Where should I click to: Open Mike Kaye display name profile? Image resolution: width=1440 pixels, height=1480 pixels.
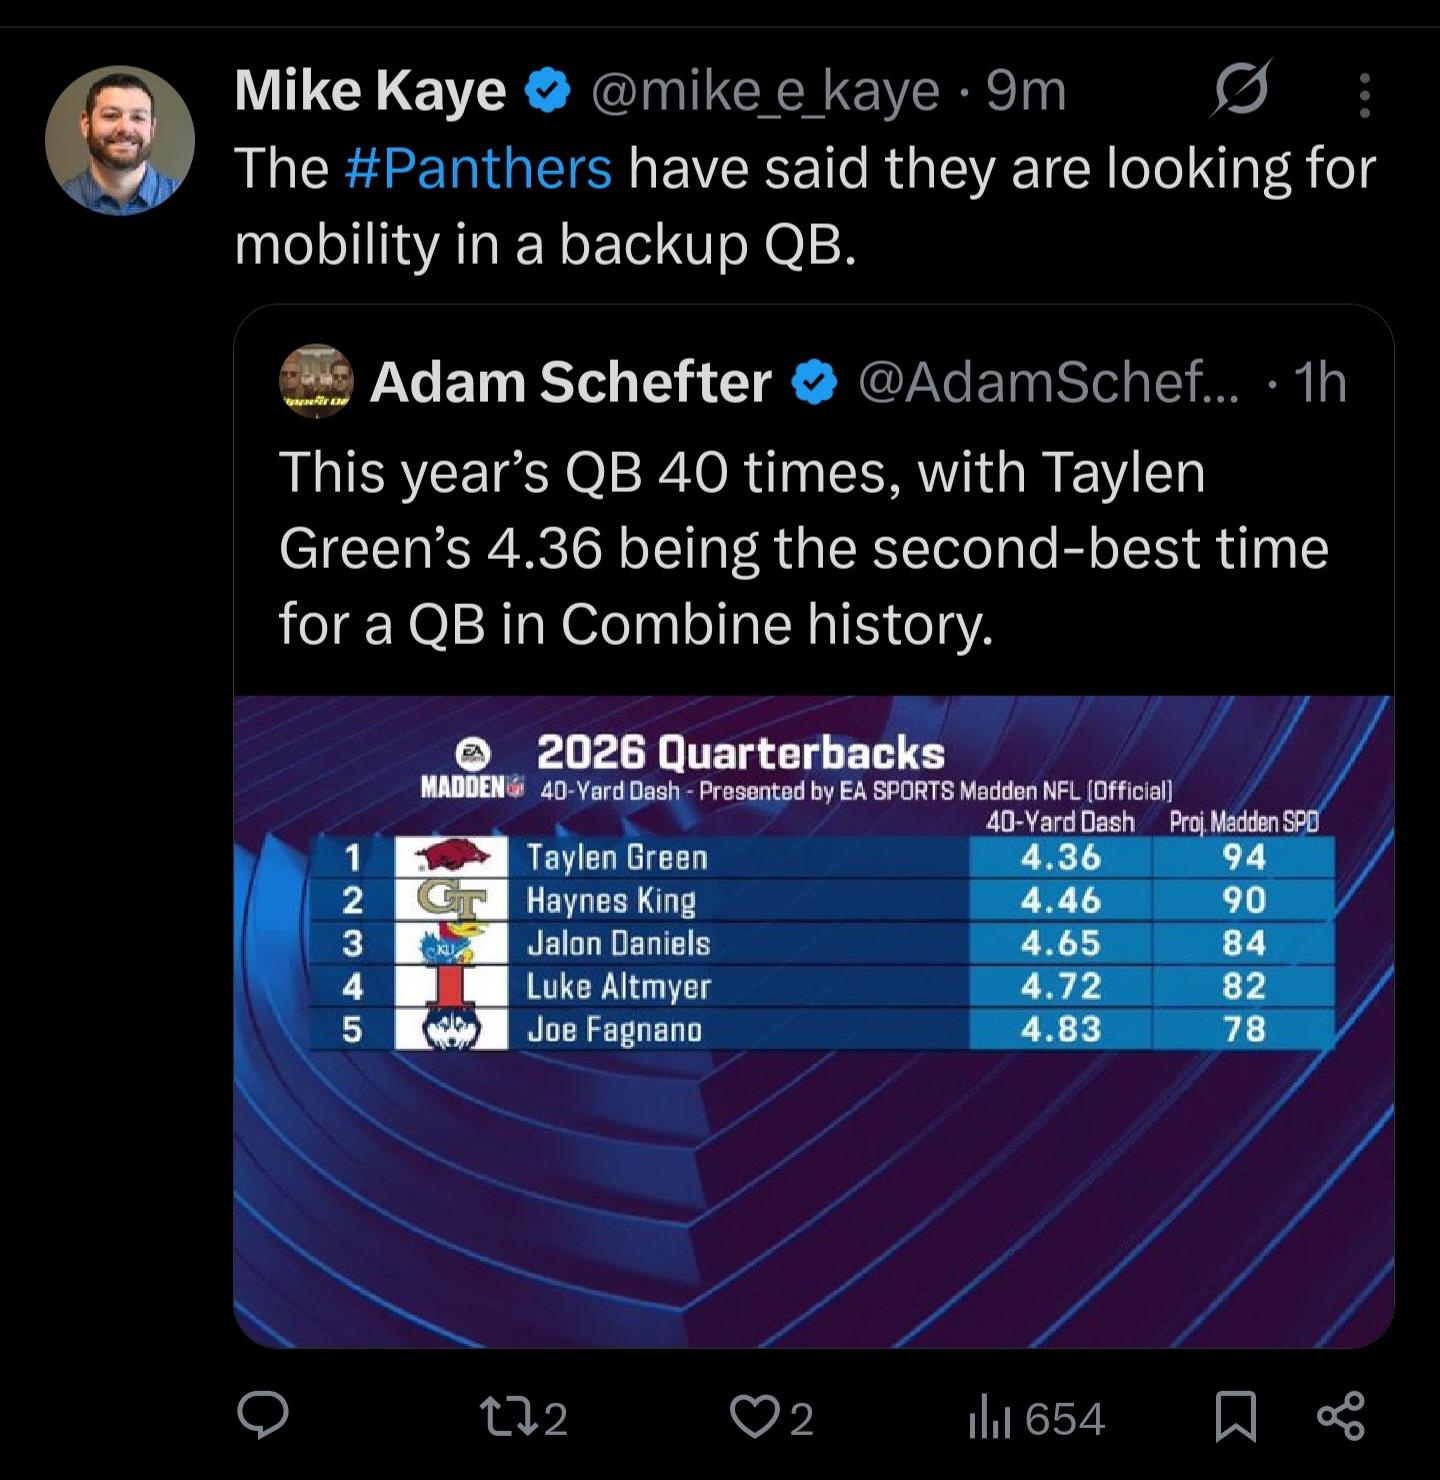click(x=370, y=92)
